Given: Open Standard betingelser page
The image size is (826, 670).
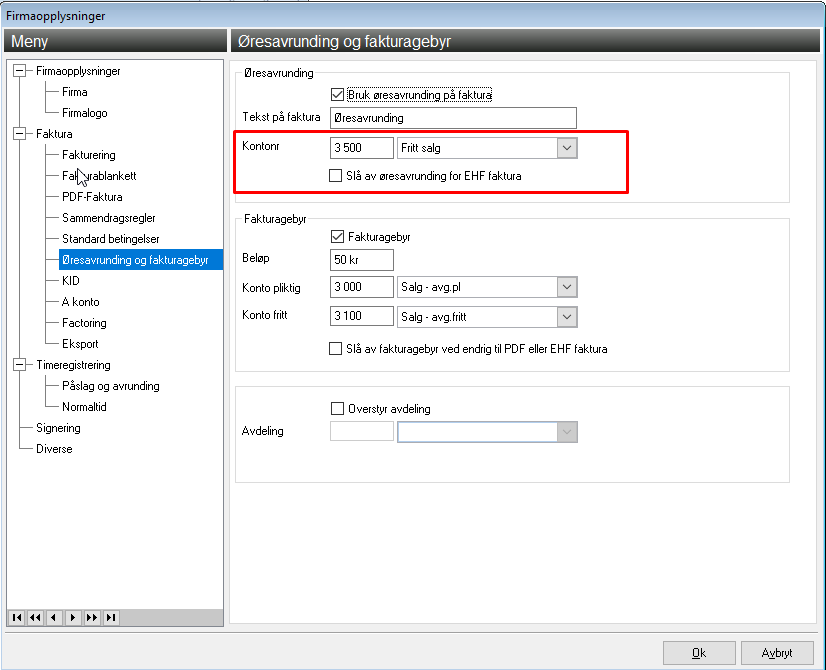Looking at the screenshot, I should click(111, 239).
